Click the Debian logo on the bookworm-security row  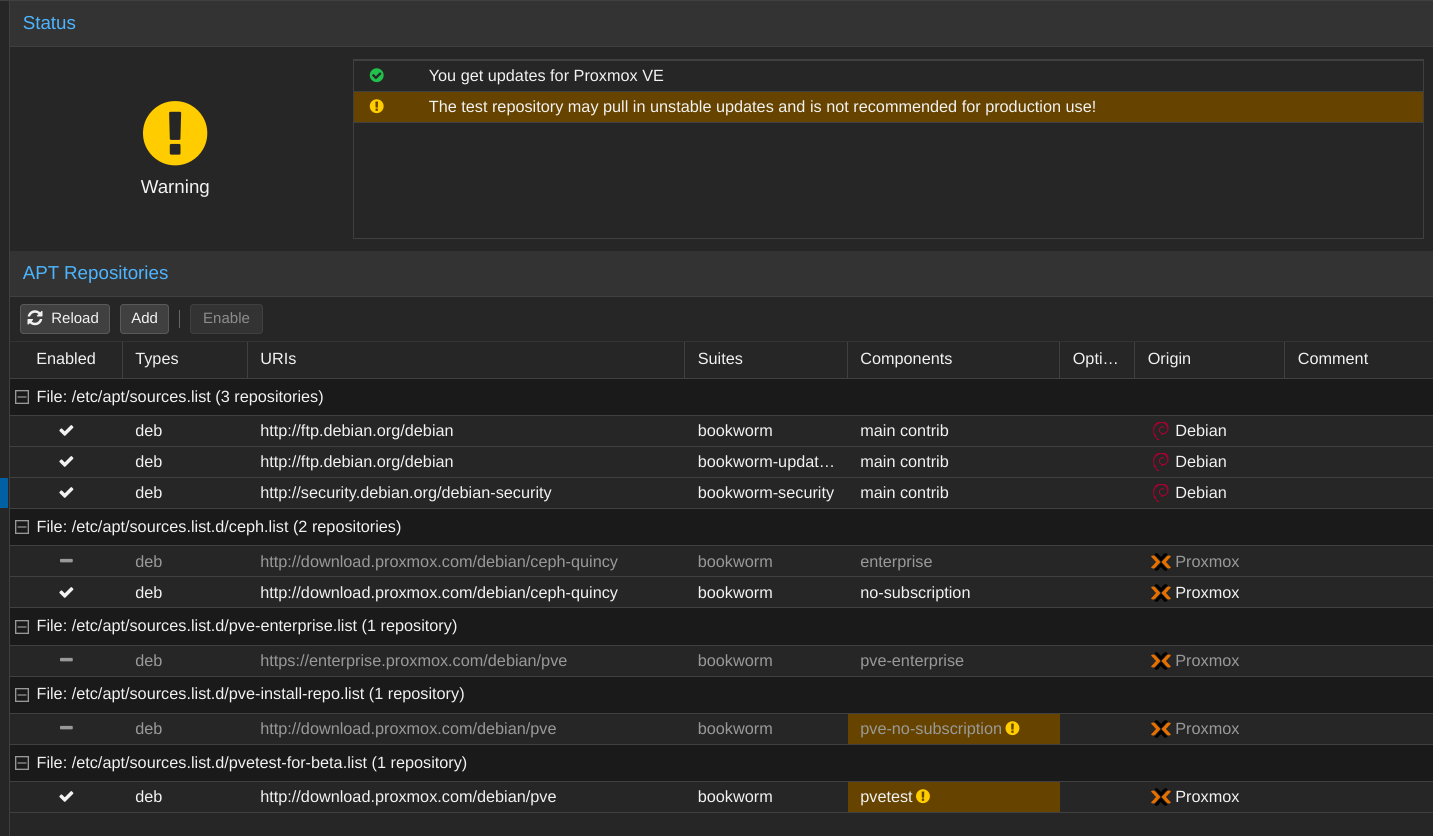[x=1160, y=492]
